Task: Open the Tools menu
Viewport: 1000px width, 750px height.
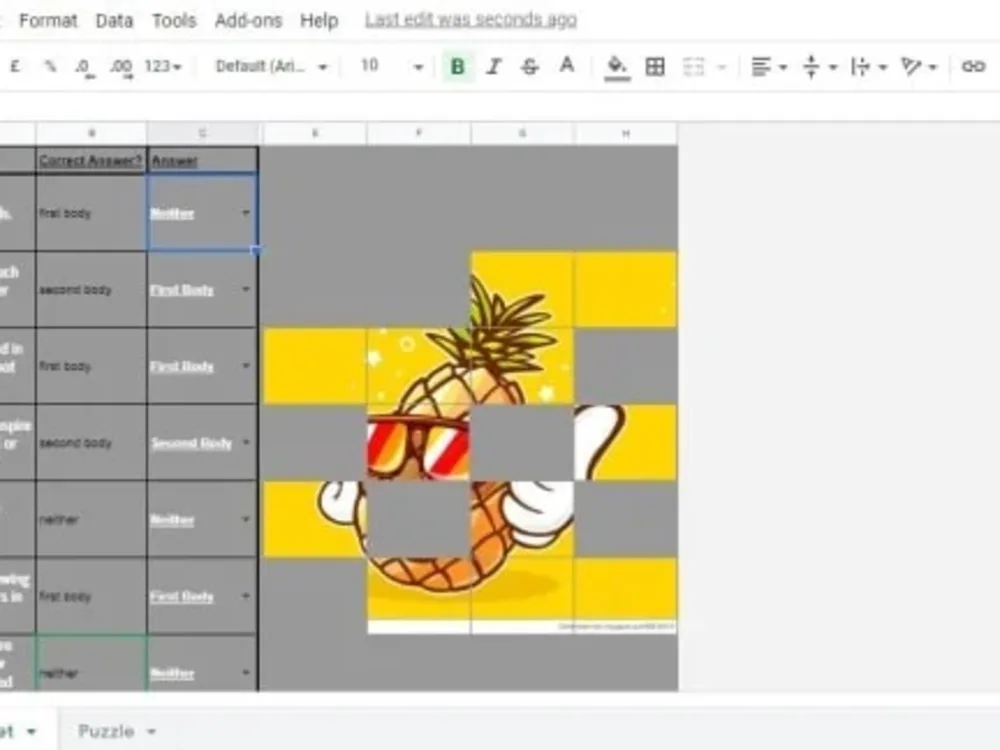Action: click(x=174, y=20)
